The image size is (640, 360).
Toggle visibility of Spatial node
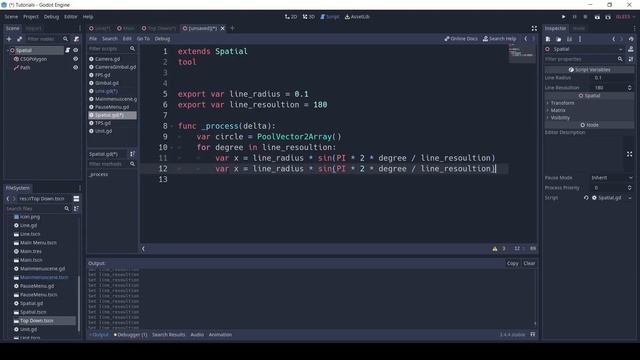click(x=76, y=50)
